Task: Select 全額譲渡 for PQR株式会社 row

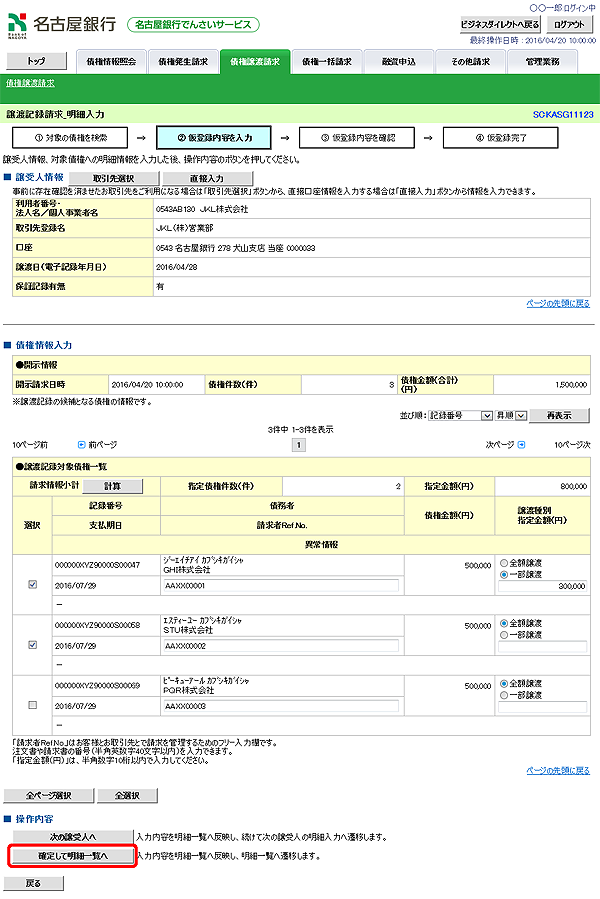Action: coord(504,683)
